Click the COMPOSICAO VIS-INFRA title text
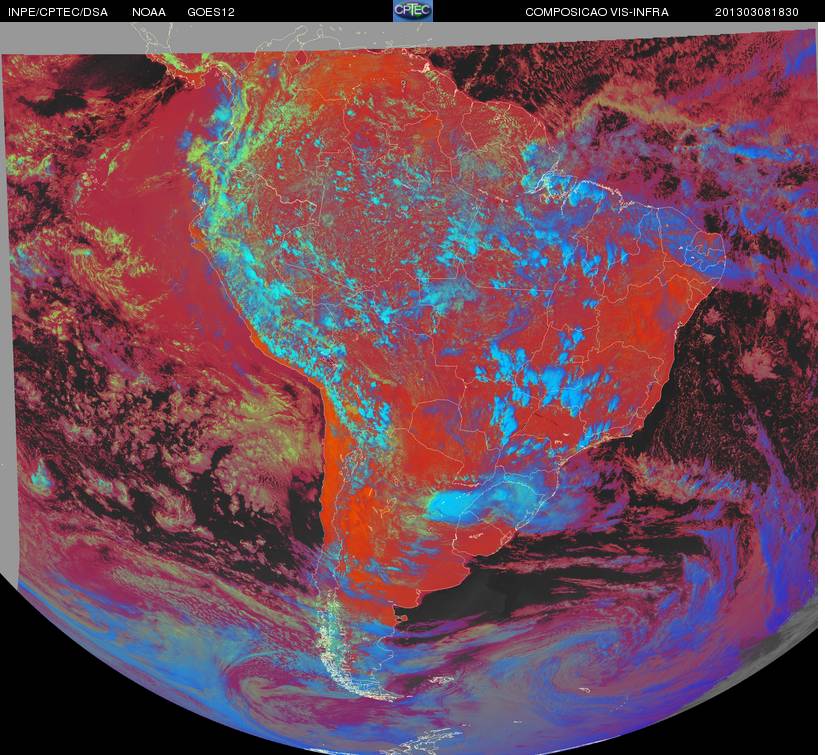Image resolution: width=825 pixels, height=755 pixels. 597,12
